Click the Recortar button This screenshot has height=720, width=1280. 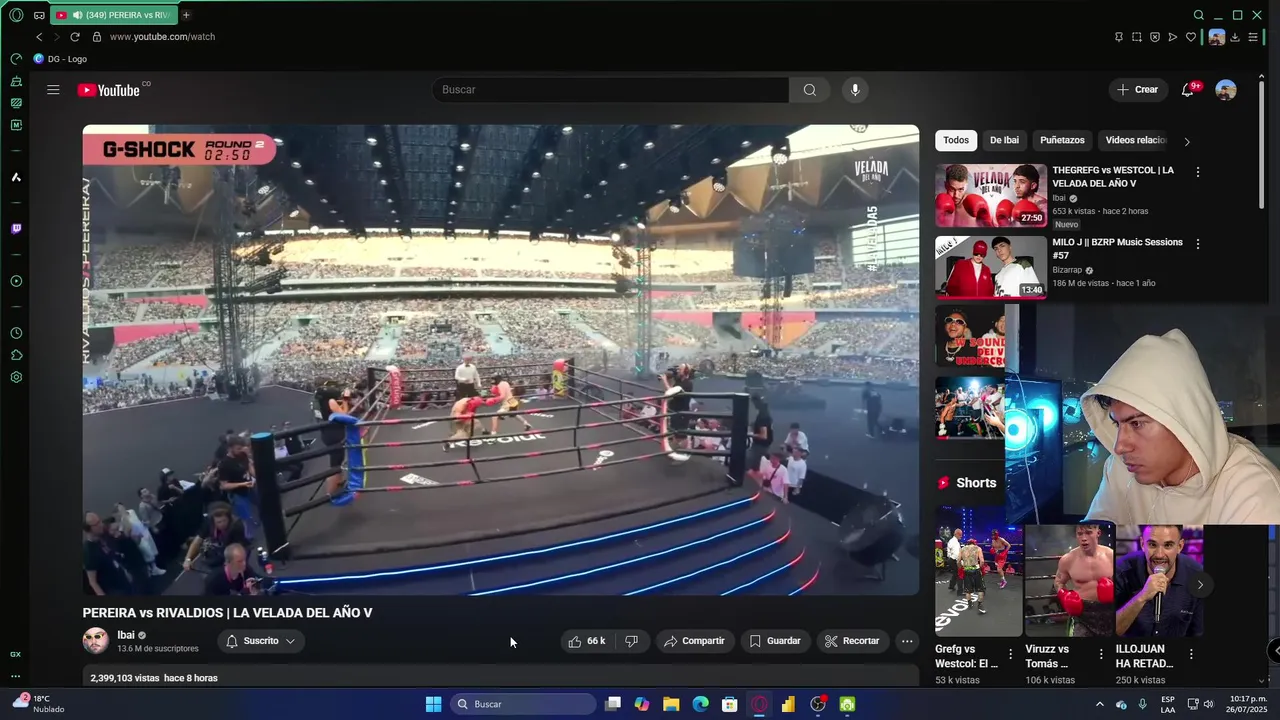pos(852,641)
